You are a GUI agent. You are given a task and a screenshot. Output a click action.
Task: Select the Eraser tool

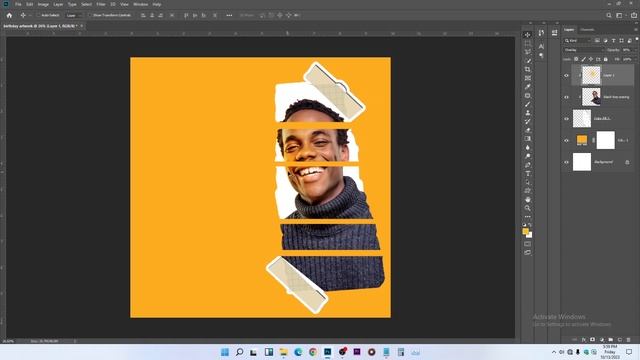pos(527,130)
